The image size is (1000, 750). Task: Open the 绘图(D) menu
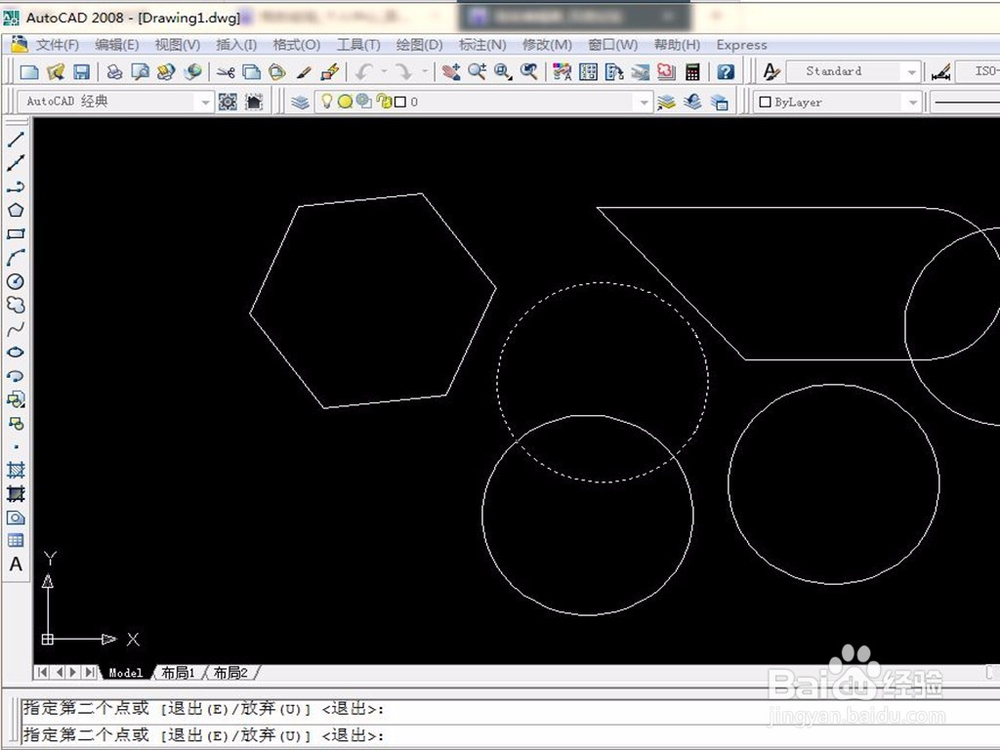(x=419, y=45)
